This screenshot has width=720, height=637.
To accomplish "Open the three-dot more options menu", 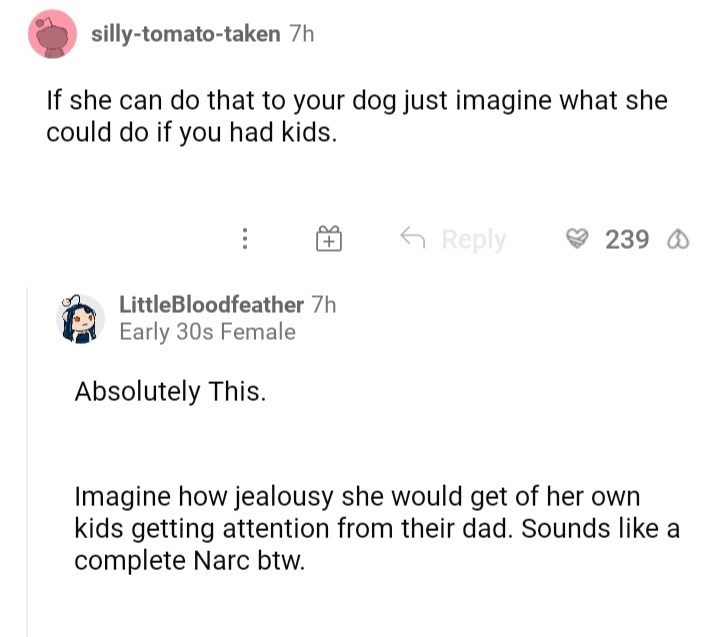I will pos(244,239).
